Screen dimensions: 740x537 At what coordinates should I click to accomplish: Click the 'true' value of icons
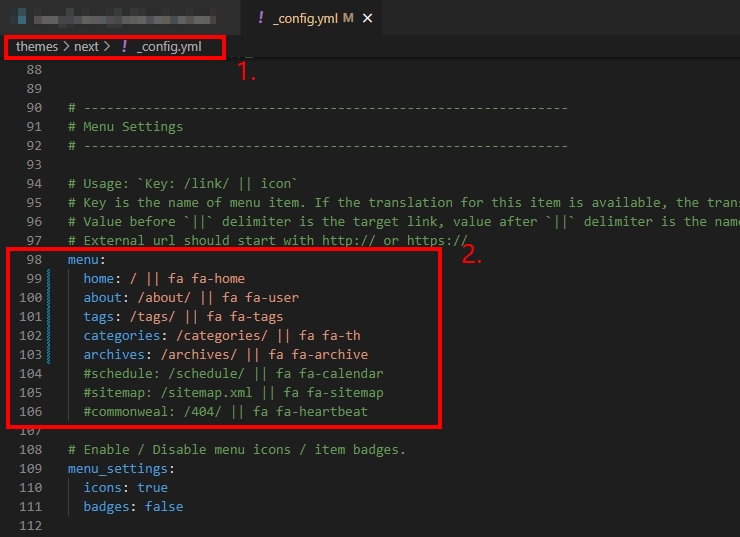pyautogui.click(x=152, y=487)
